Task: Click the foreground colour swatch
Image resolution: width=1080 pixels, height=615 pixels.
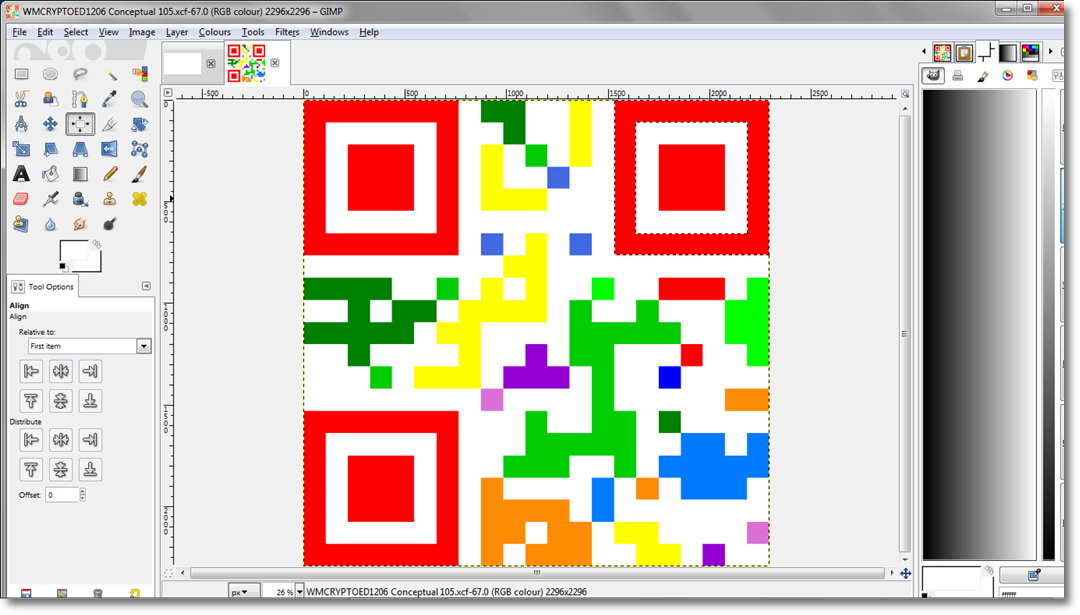Action: pos(73,251)
